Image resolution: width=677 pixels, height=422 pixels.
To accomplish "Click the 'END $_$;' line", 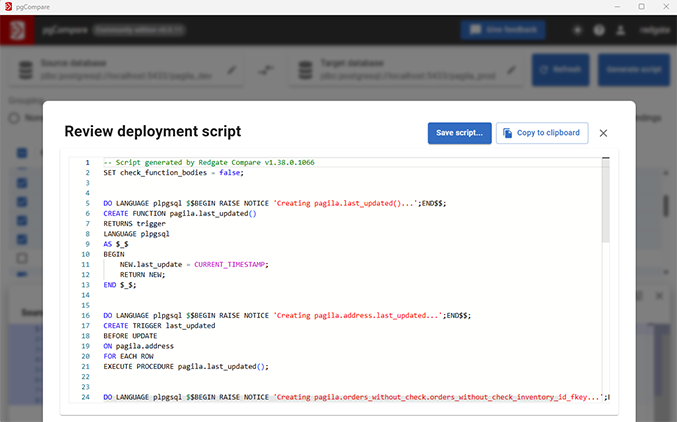I will [120, 285].
